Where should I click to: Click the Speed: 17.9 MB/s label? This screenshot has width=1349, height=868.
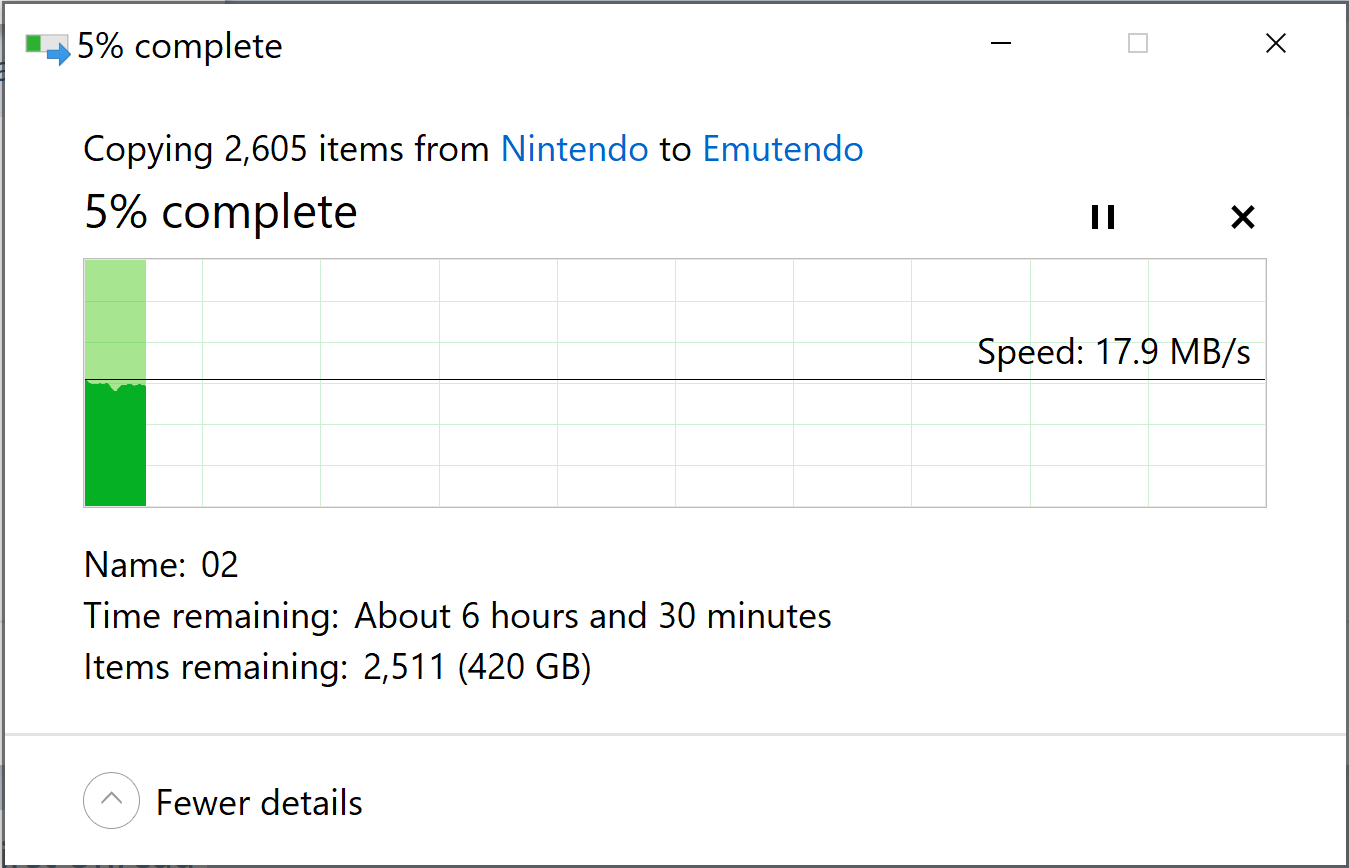pos(1114,352)
